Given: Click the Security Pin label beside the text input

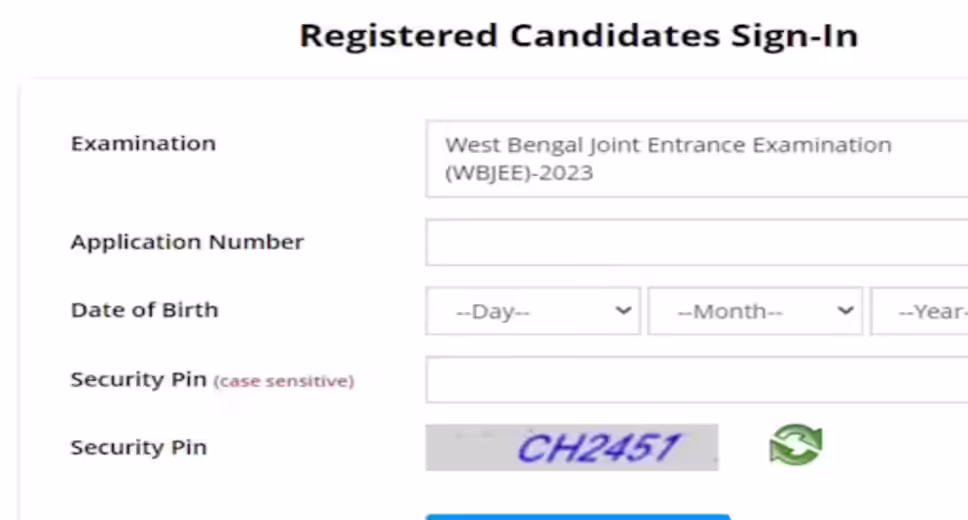Looking at the screenshot, I should pyautogui.click(x=138, y=380).
